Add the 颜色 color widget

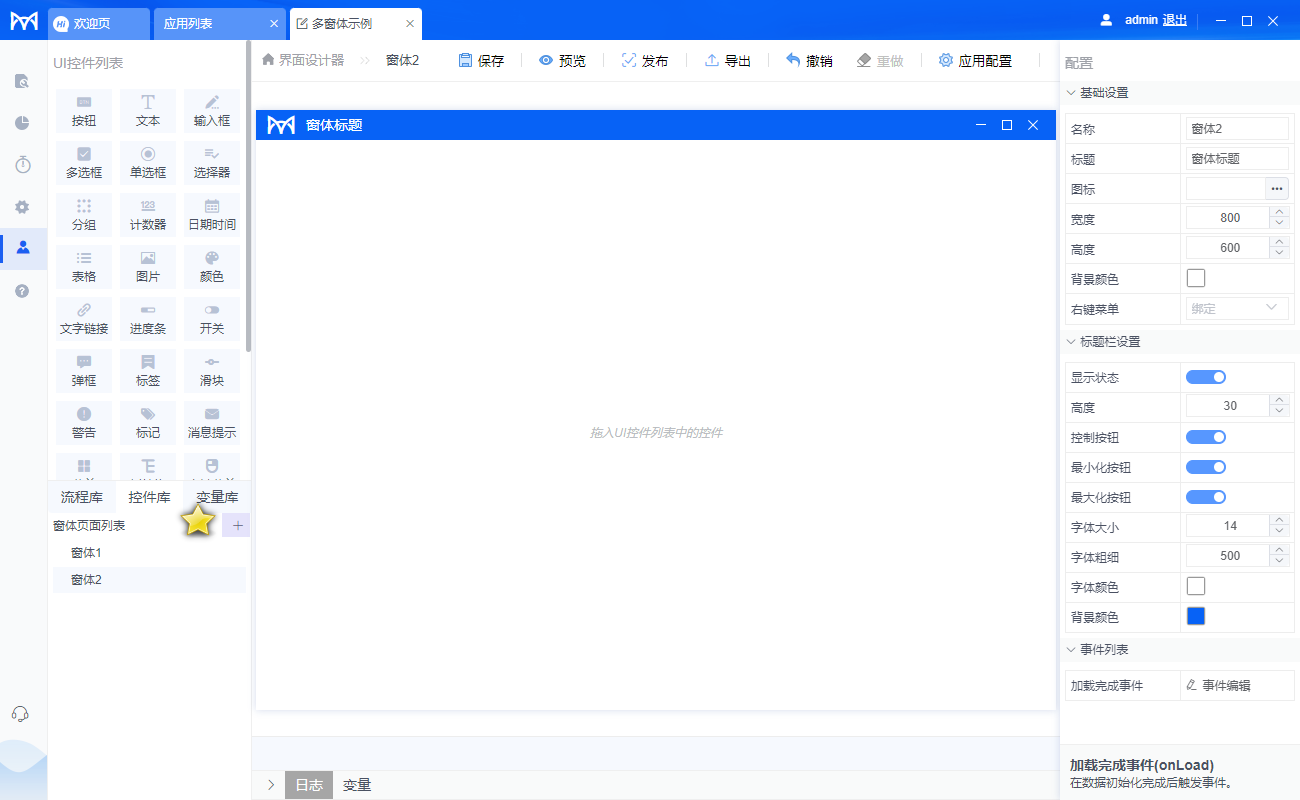point(212,267)
